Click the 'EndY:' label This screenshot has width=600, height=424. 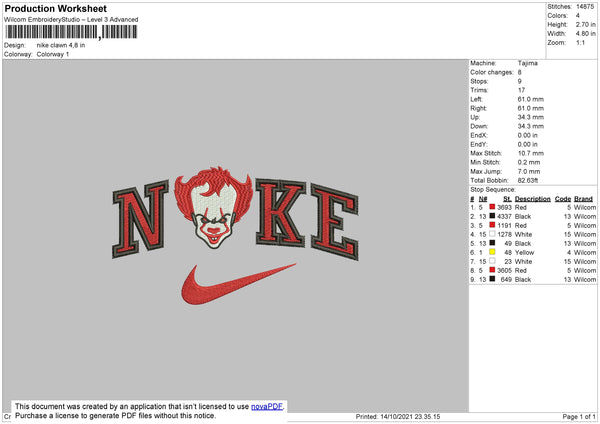pos(479,144)
